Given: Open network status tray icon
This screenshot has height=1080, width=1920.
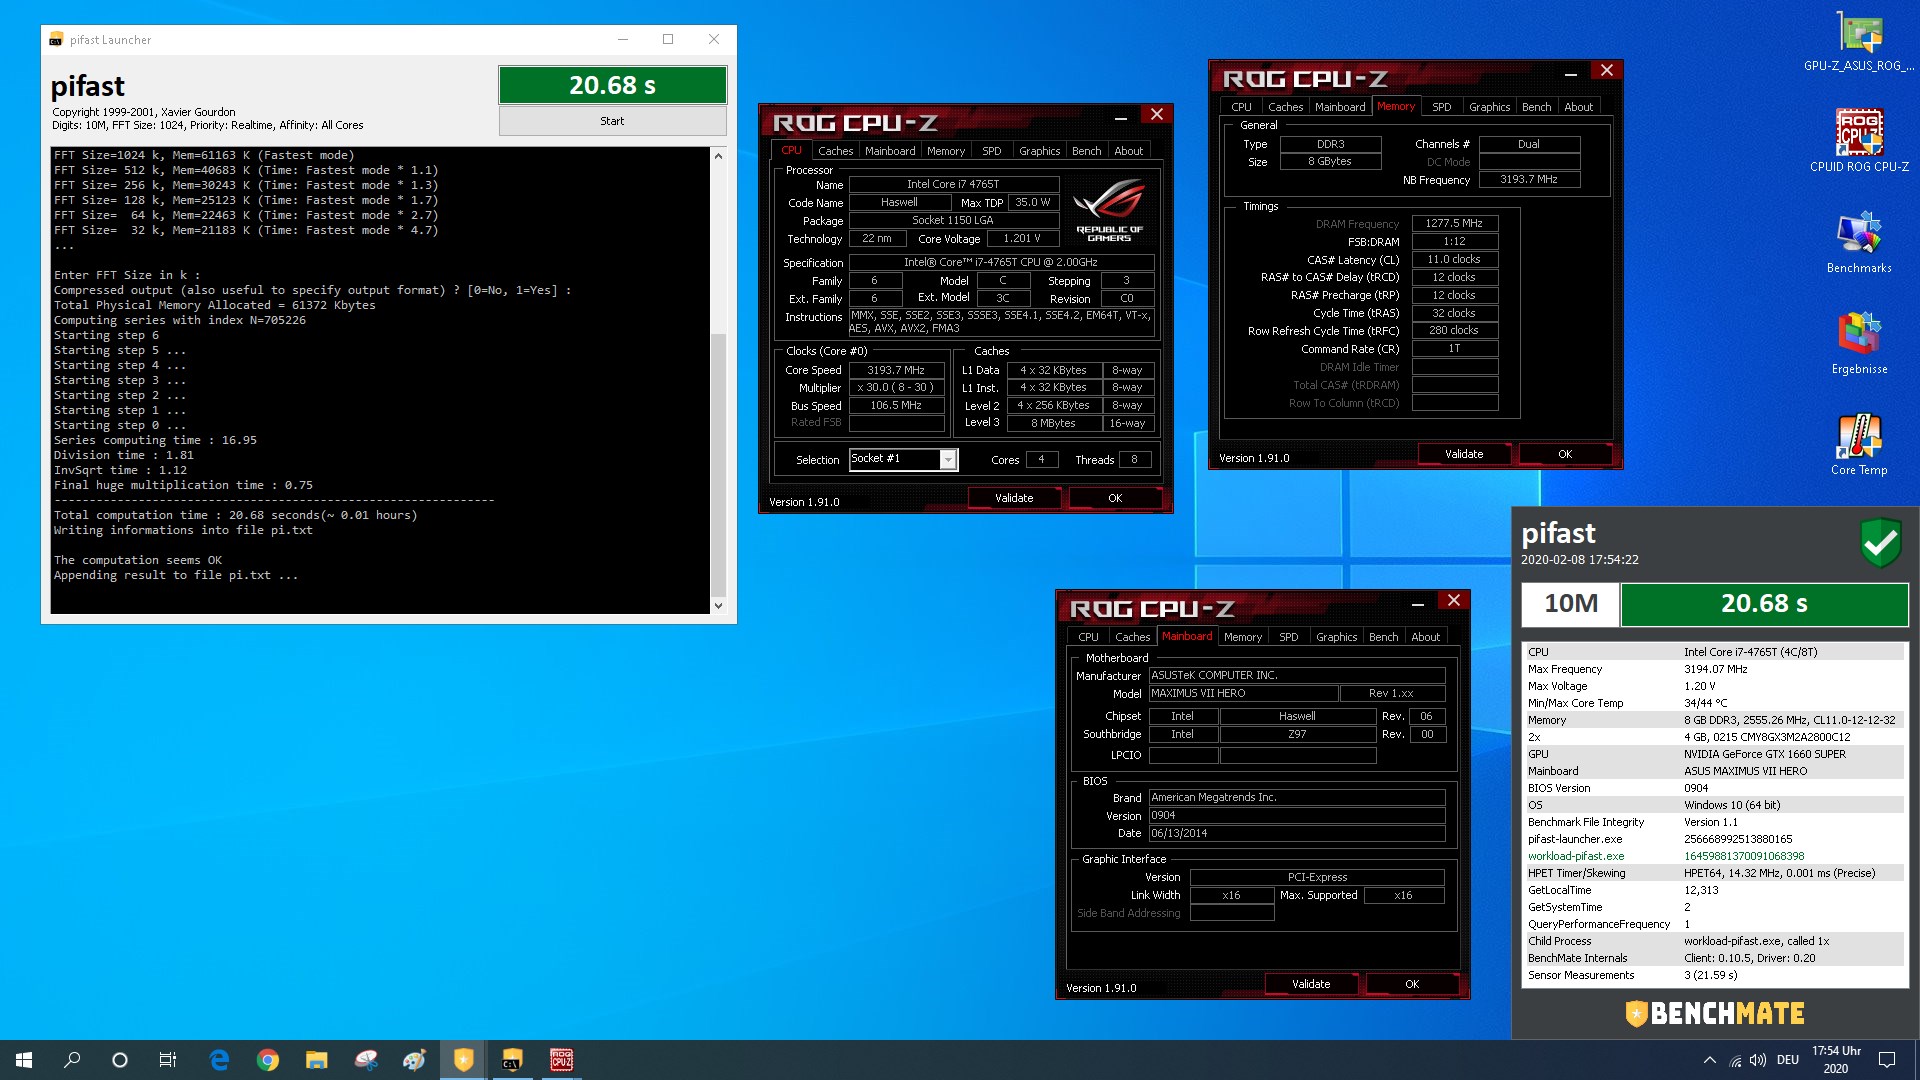Looking at the screenshot, I should coord(1735,1060).
